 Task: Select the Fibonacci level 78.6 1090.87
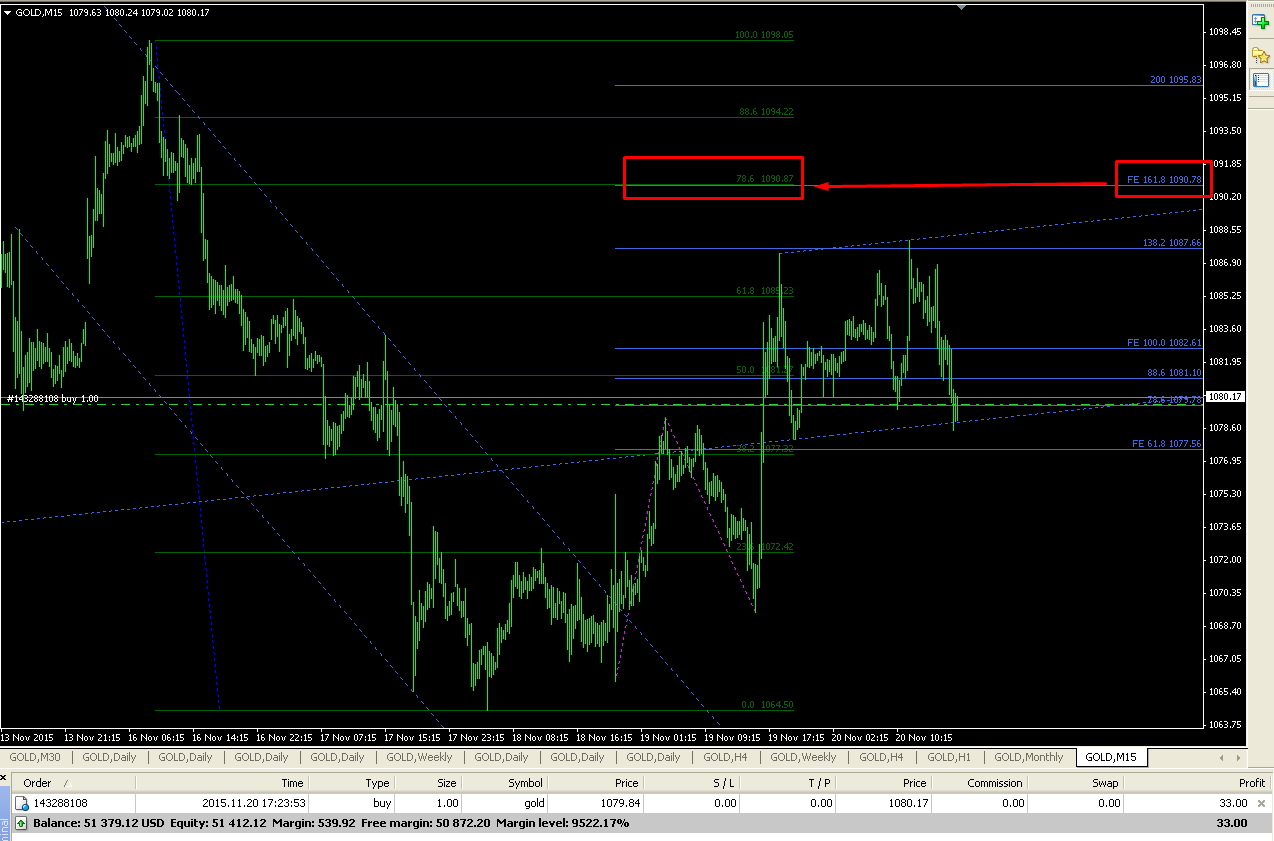[764, 179]
